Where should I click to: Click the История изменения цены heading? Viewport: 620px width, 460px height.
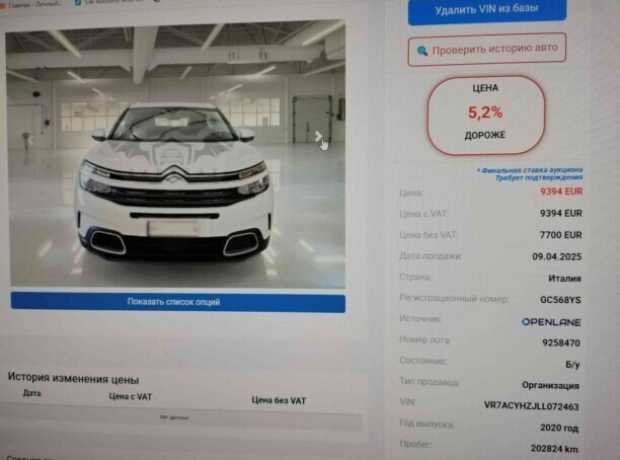click(x=74, y=379)
